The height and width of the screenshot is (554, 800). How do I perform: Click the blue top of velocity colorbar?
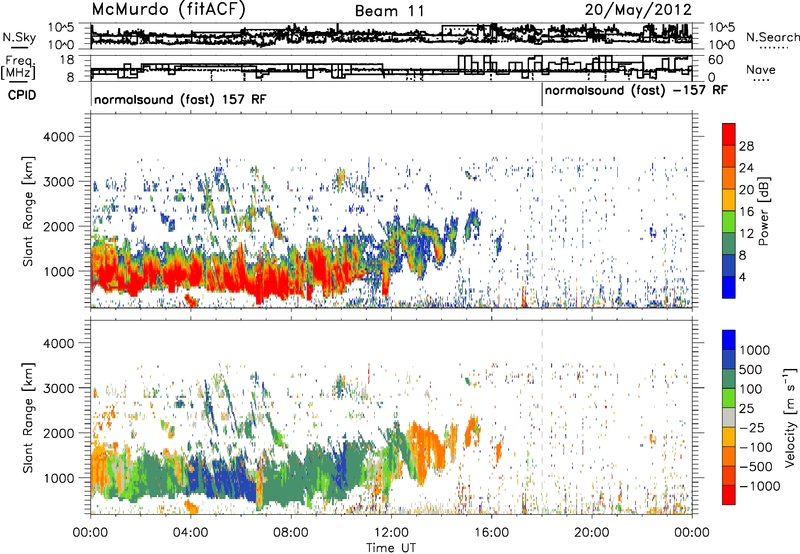click(729, 340)
